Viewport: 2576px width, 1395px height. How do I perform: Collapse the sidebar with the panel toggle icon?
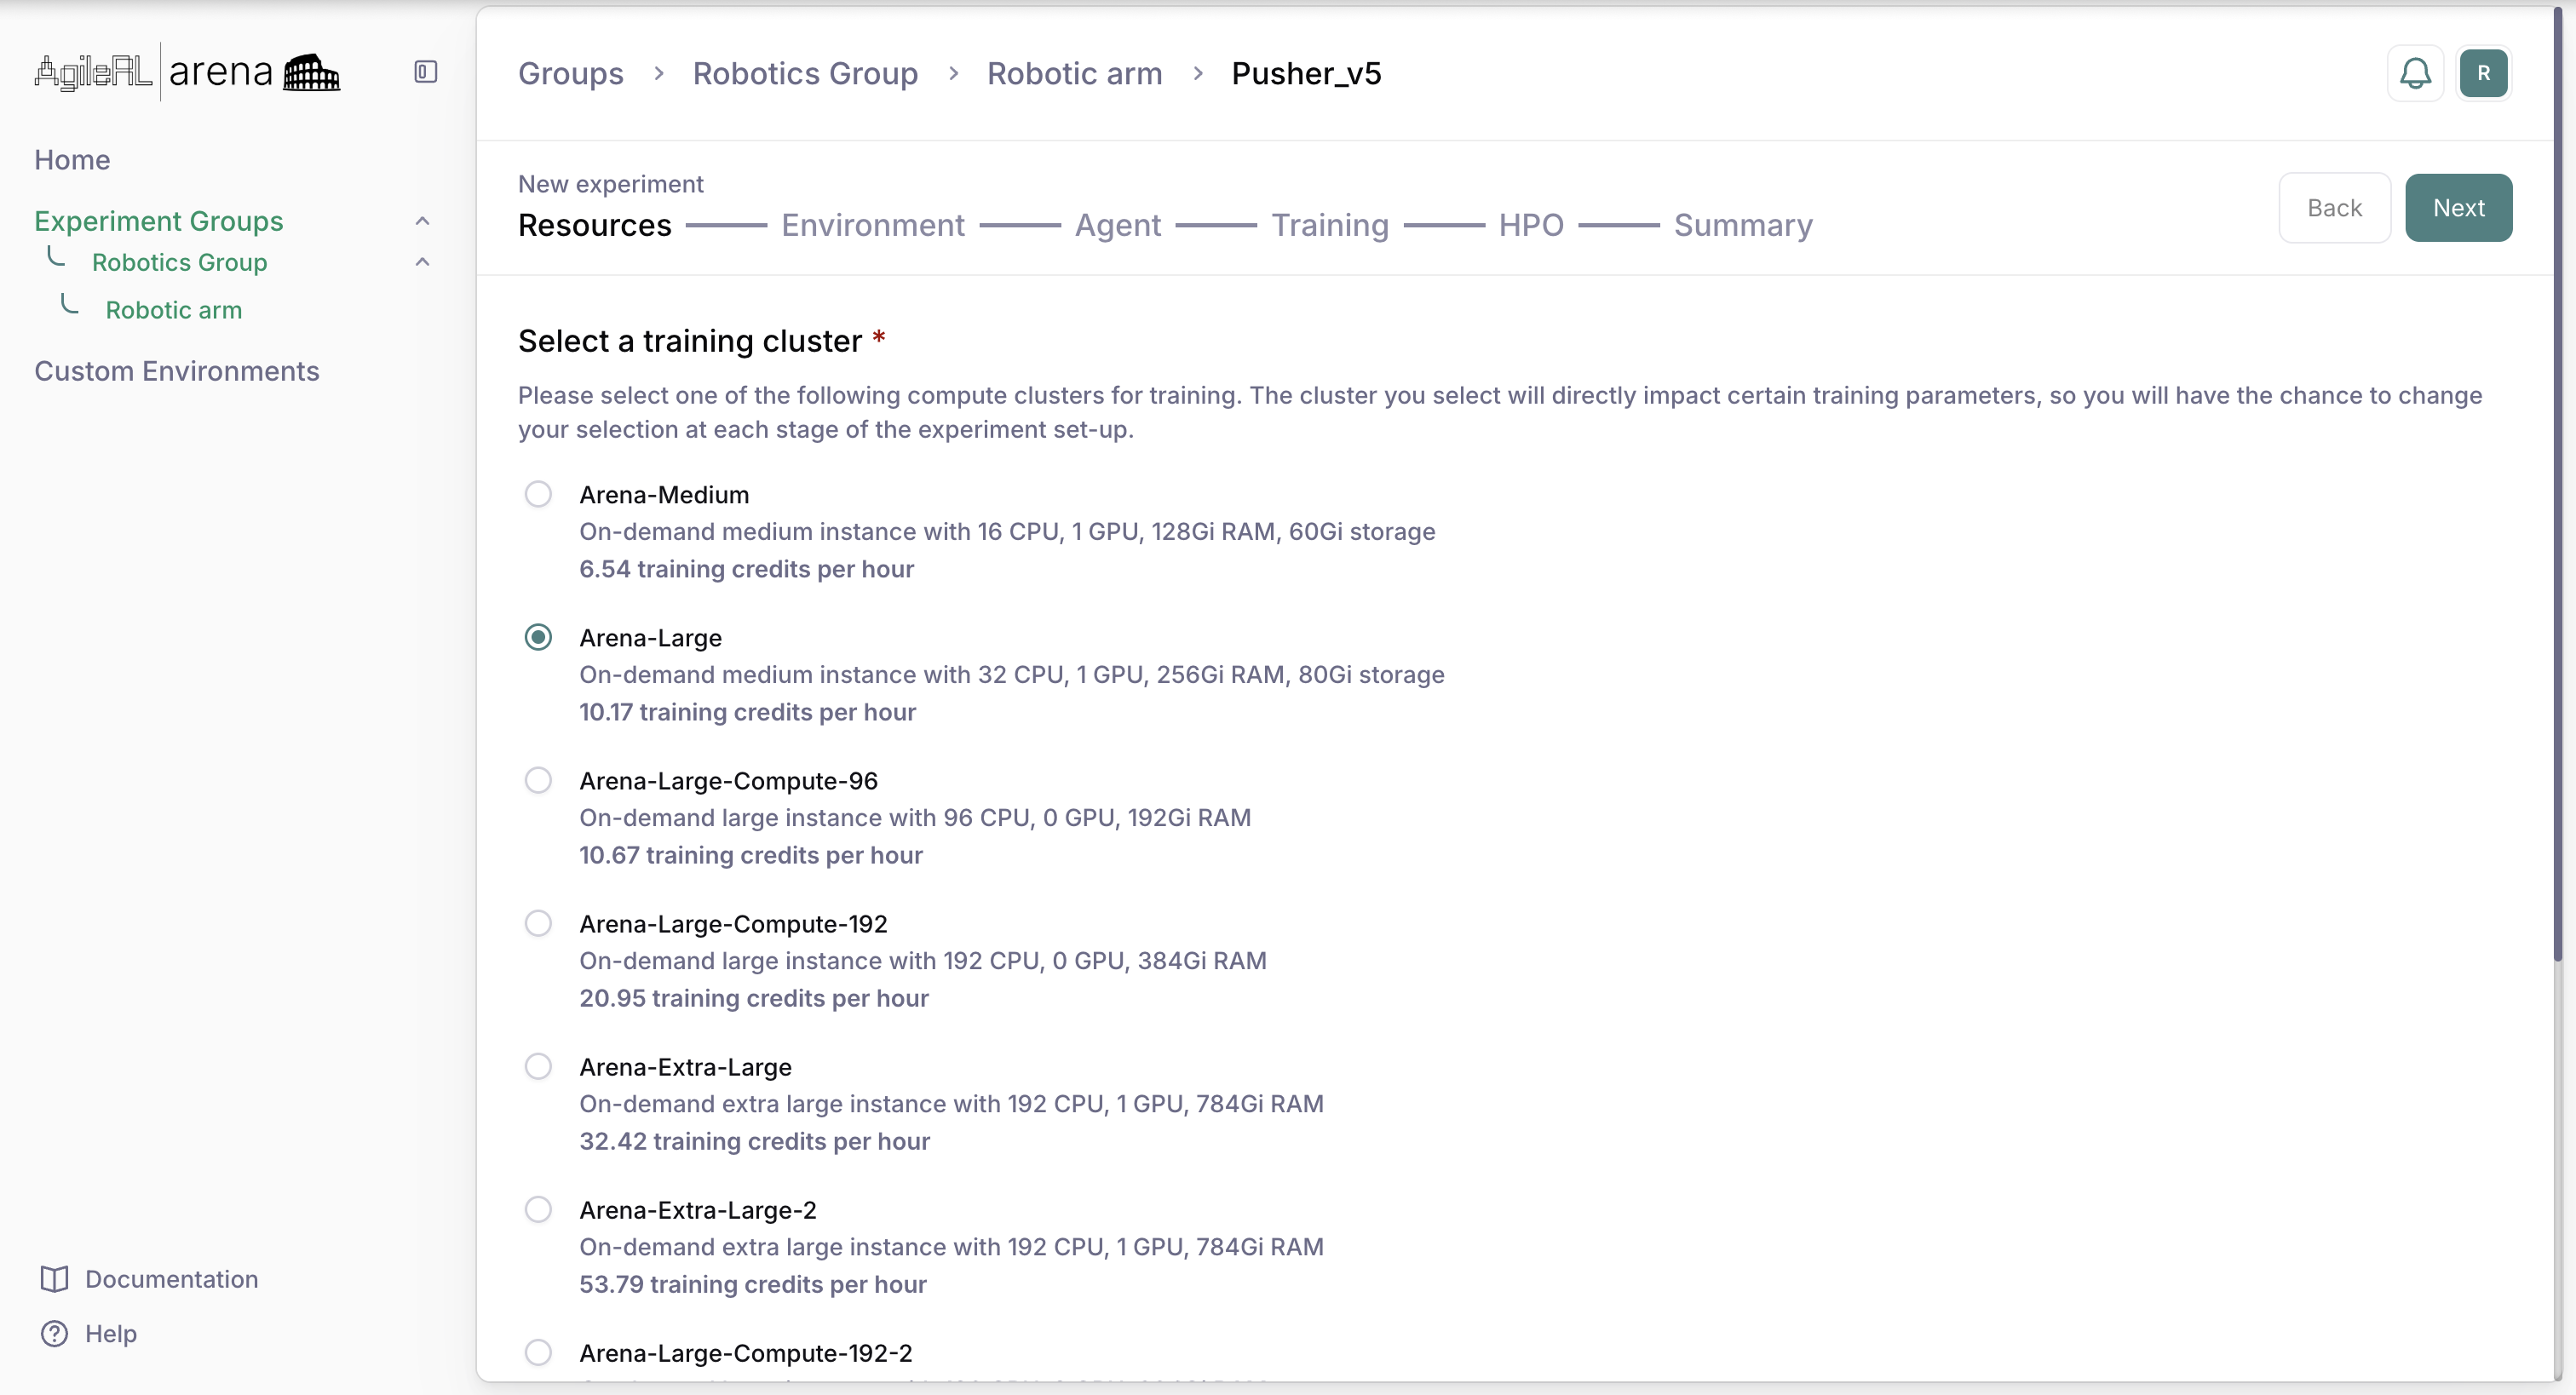424,71
